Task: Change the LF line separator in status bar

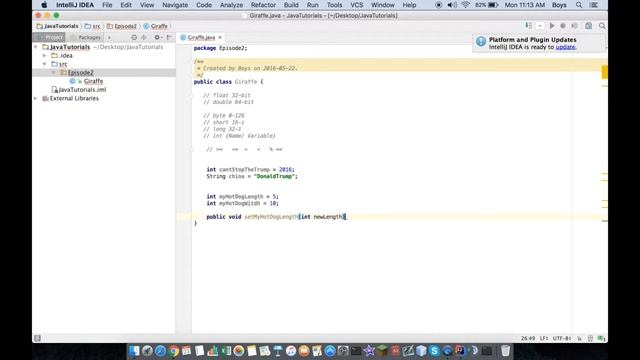Action: [544, 338]
